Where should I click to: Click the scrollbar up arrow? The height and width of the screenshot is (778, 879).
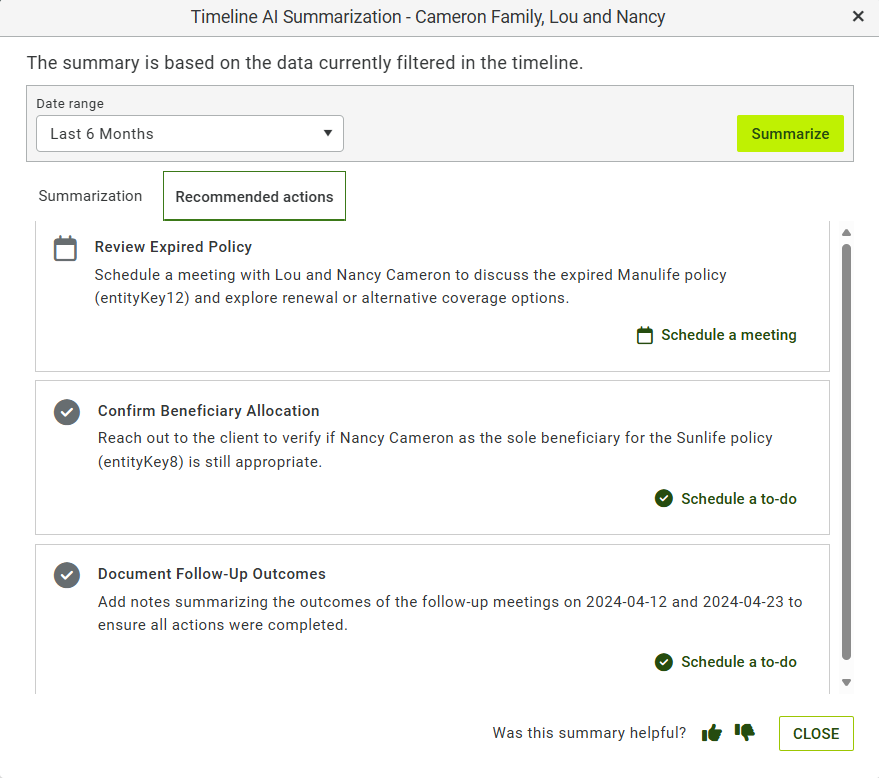(846, 233)
